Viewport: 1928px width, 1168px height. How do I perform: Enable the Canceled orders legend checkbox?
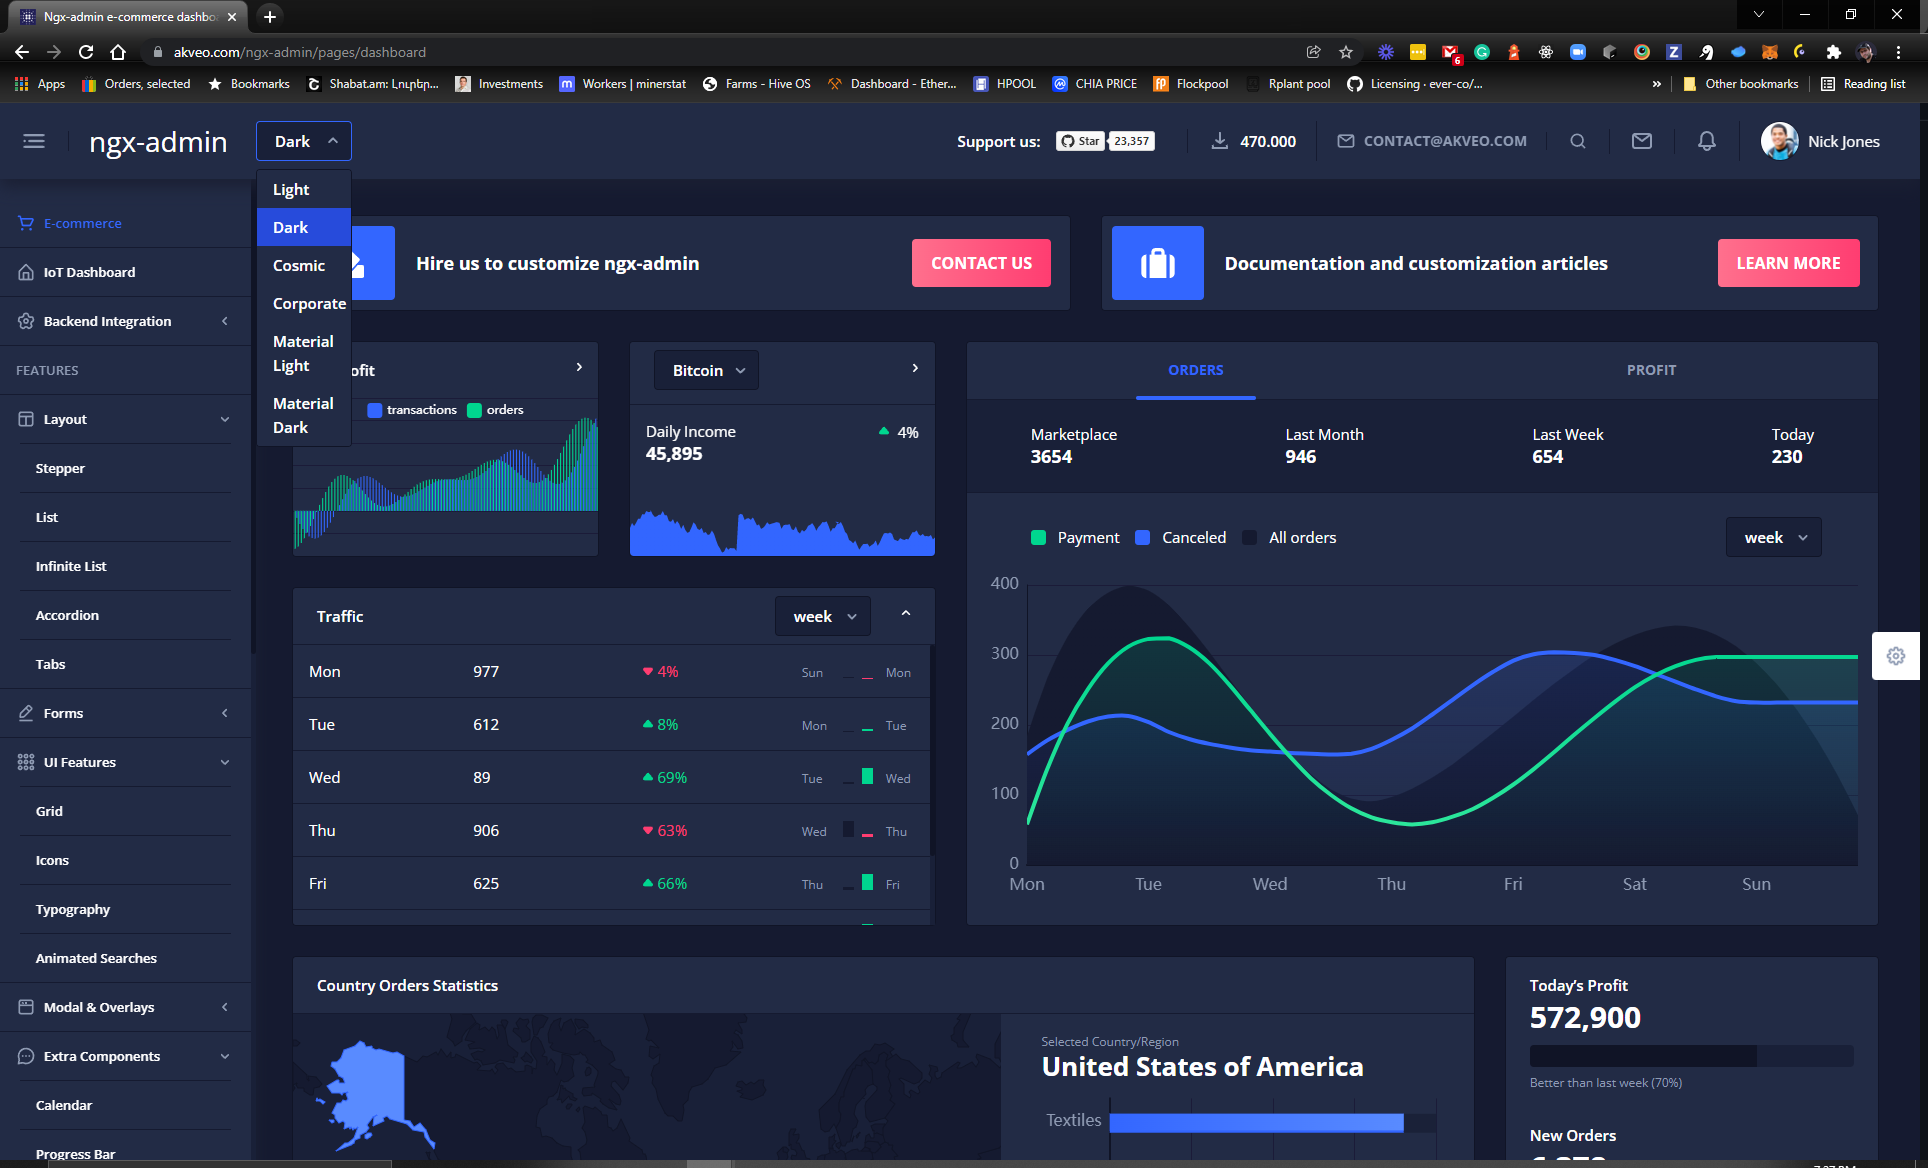tap(1142, 537)
